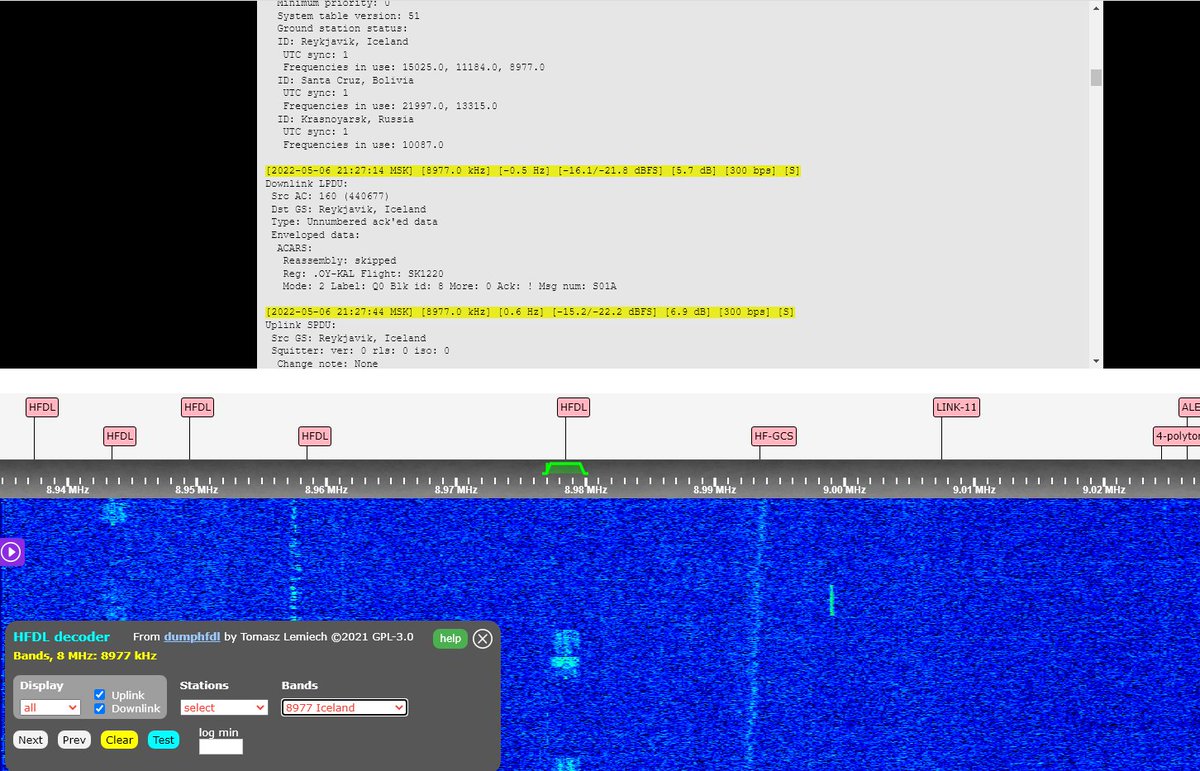Open the green help button
1200x771 pixels.
coord(450,638)
